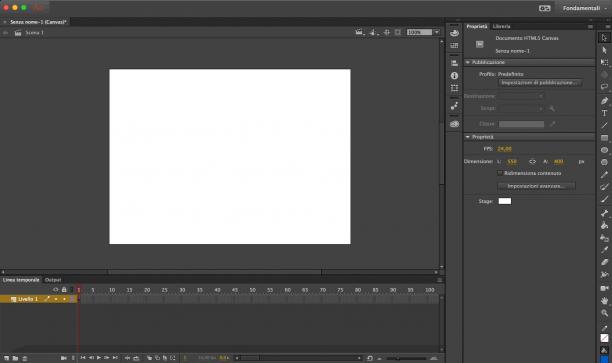Toggle layer visibility eye column header
612x363 pixels.
(55, 290)
